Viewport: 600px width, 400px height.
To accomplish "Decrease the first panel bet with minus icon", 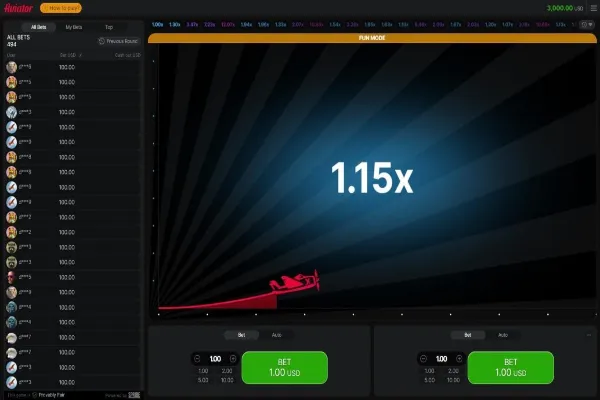I will tap(197, 359).
